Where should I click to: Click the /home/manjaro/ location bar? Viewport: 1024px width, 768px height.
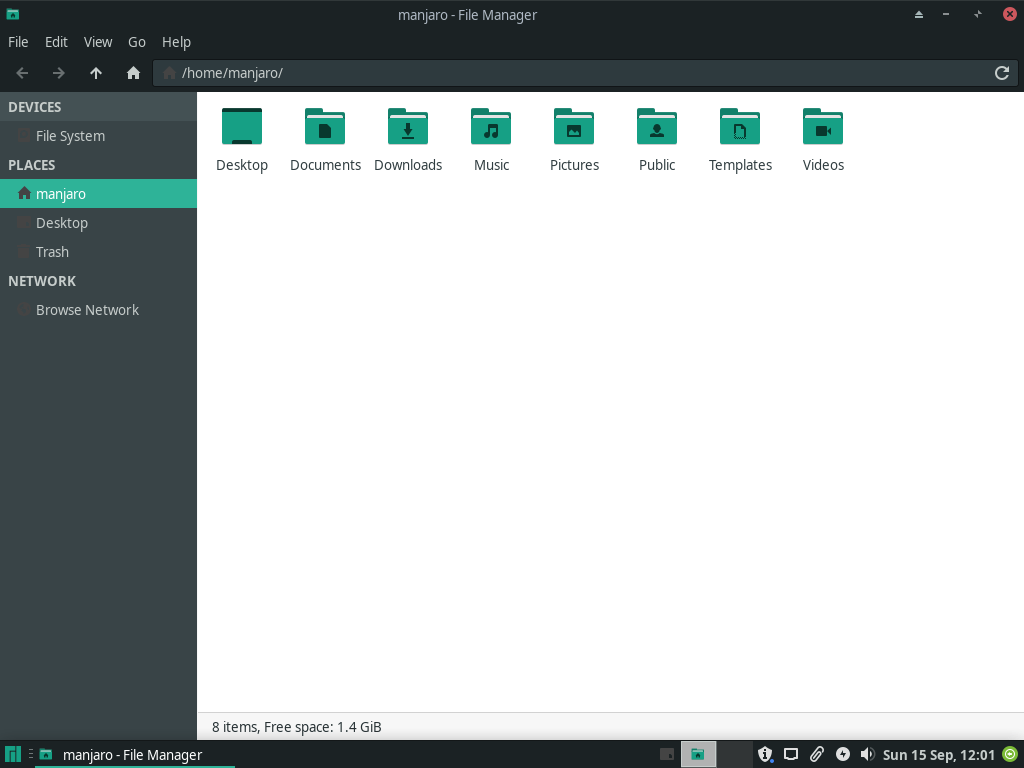click(585, 73)
